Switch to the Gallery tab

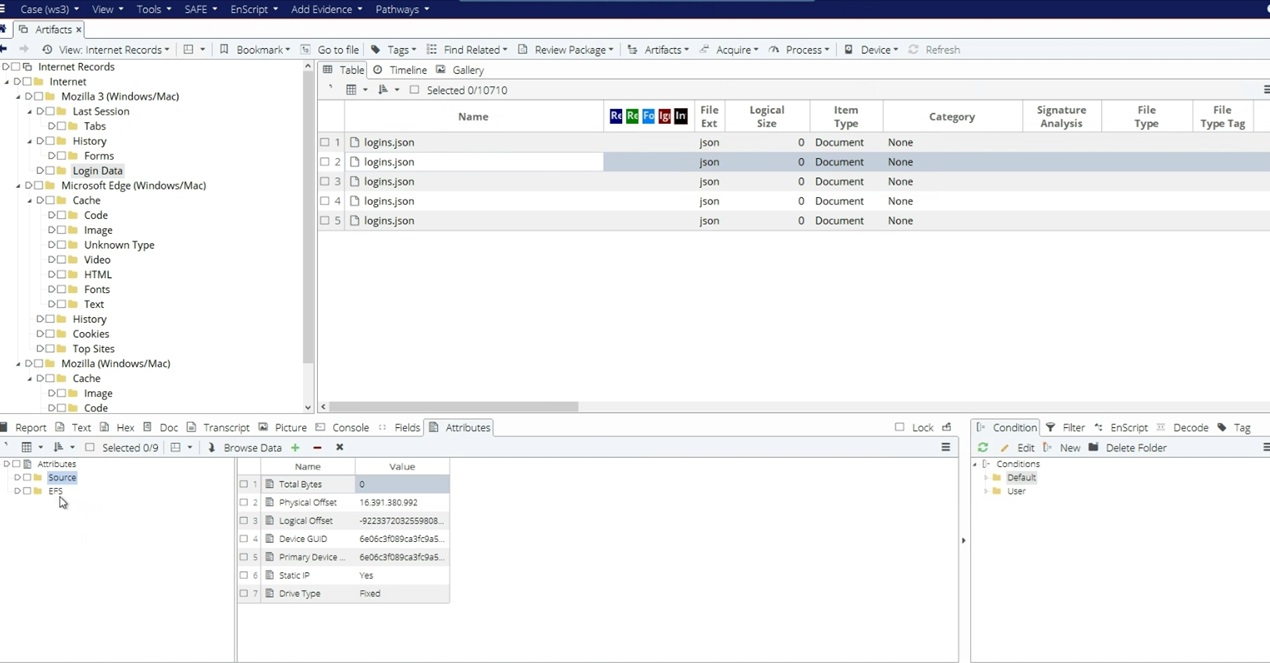[460, 71]
